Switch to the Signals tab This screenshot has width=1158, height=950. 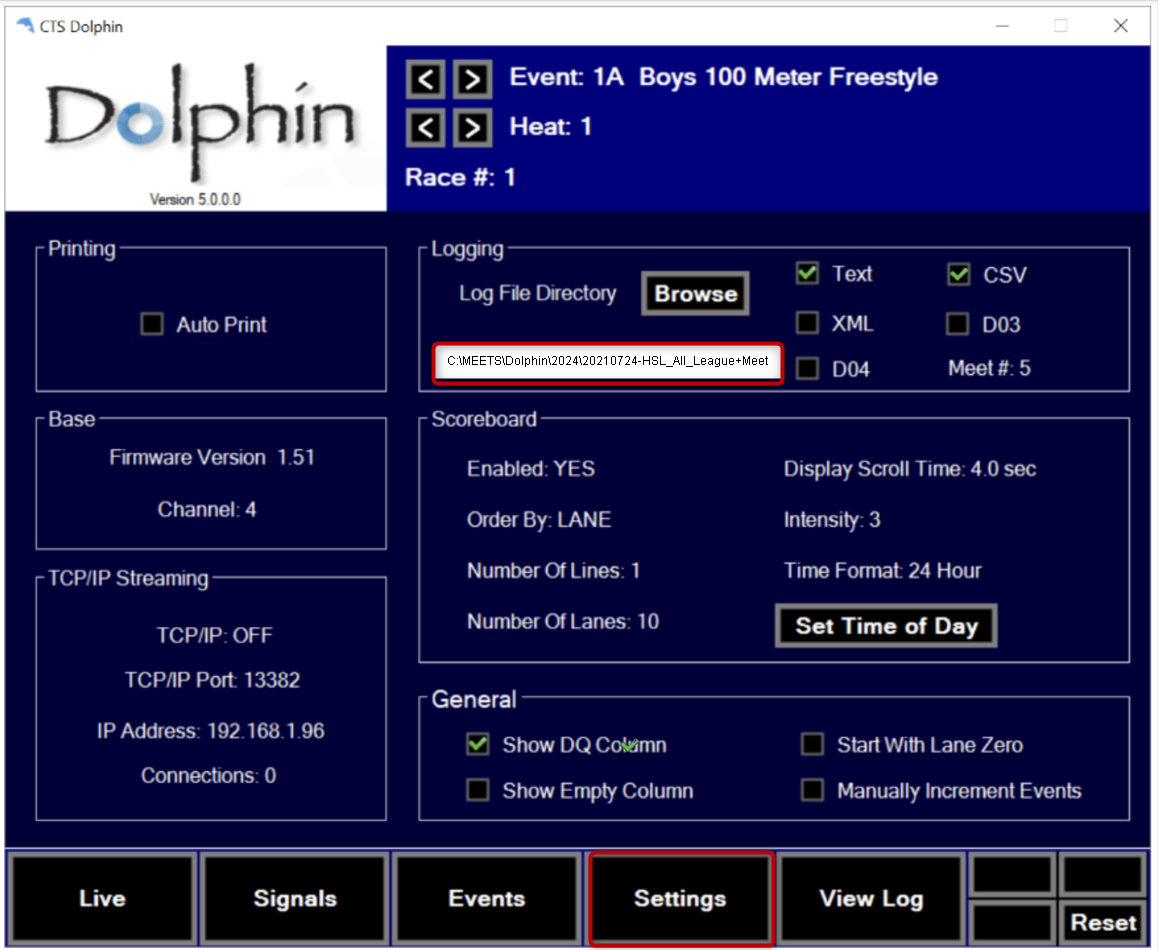pyautogui.click(x=295, y=898)
